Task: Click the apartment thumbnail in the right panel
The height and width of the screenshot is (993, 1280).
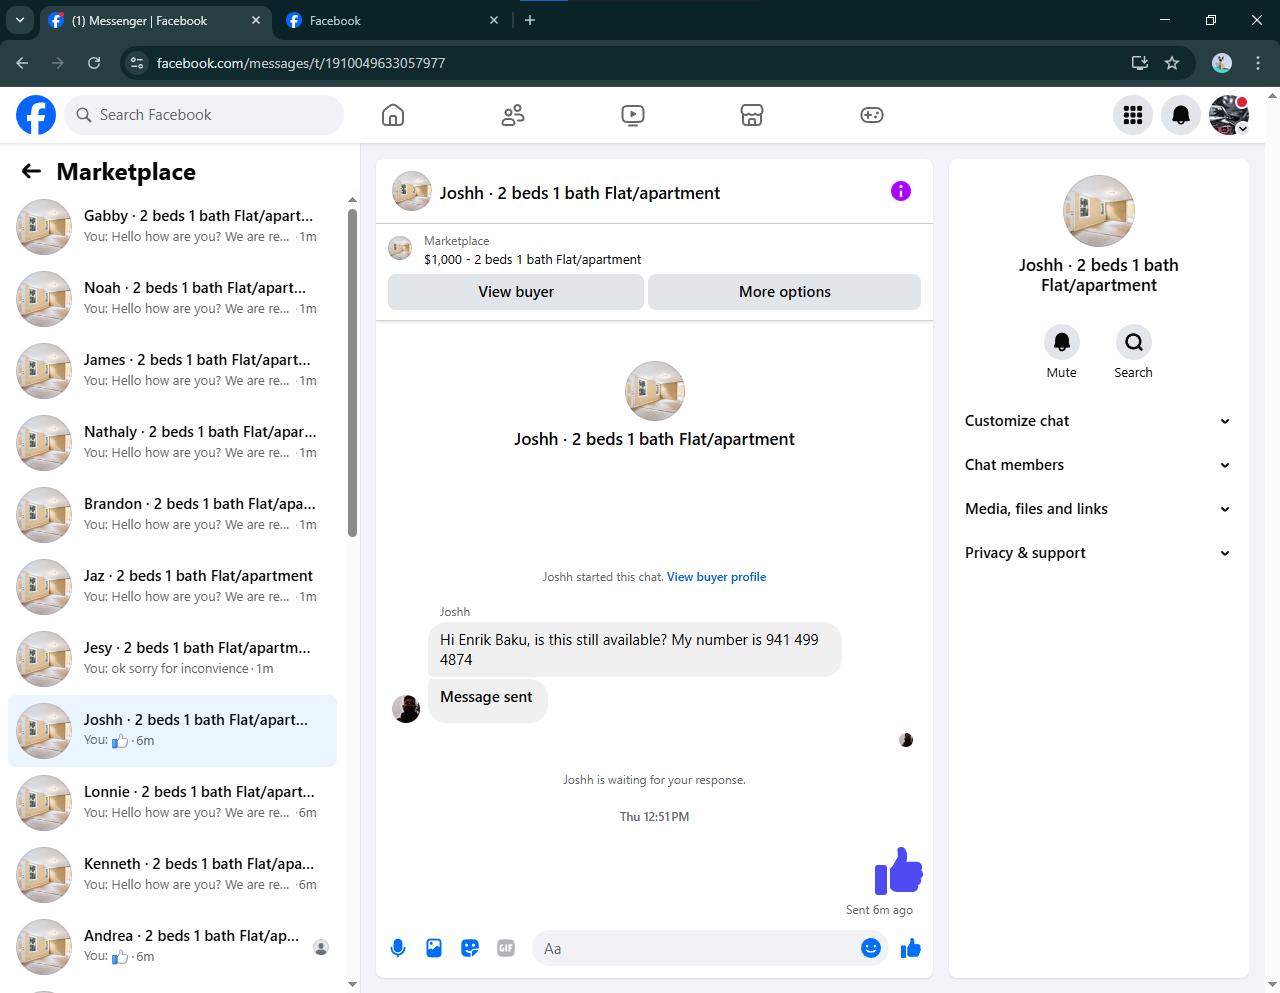Action: (1098, 211)
